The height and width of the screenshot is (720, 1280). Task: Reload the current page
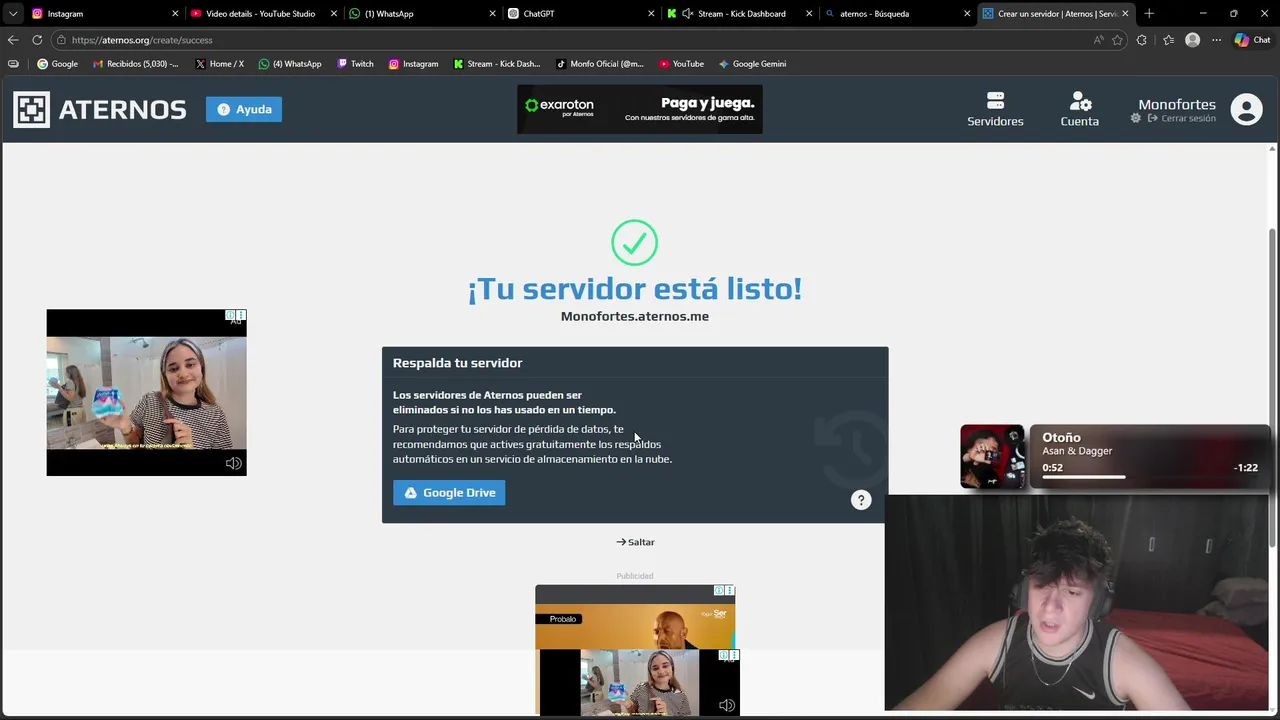(x=37, y=40)
